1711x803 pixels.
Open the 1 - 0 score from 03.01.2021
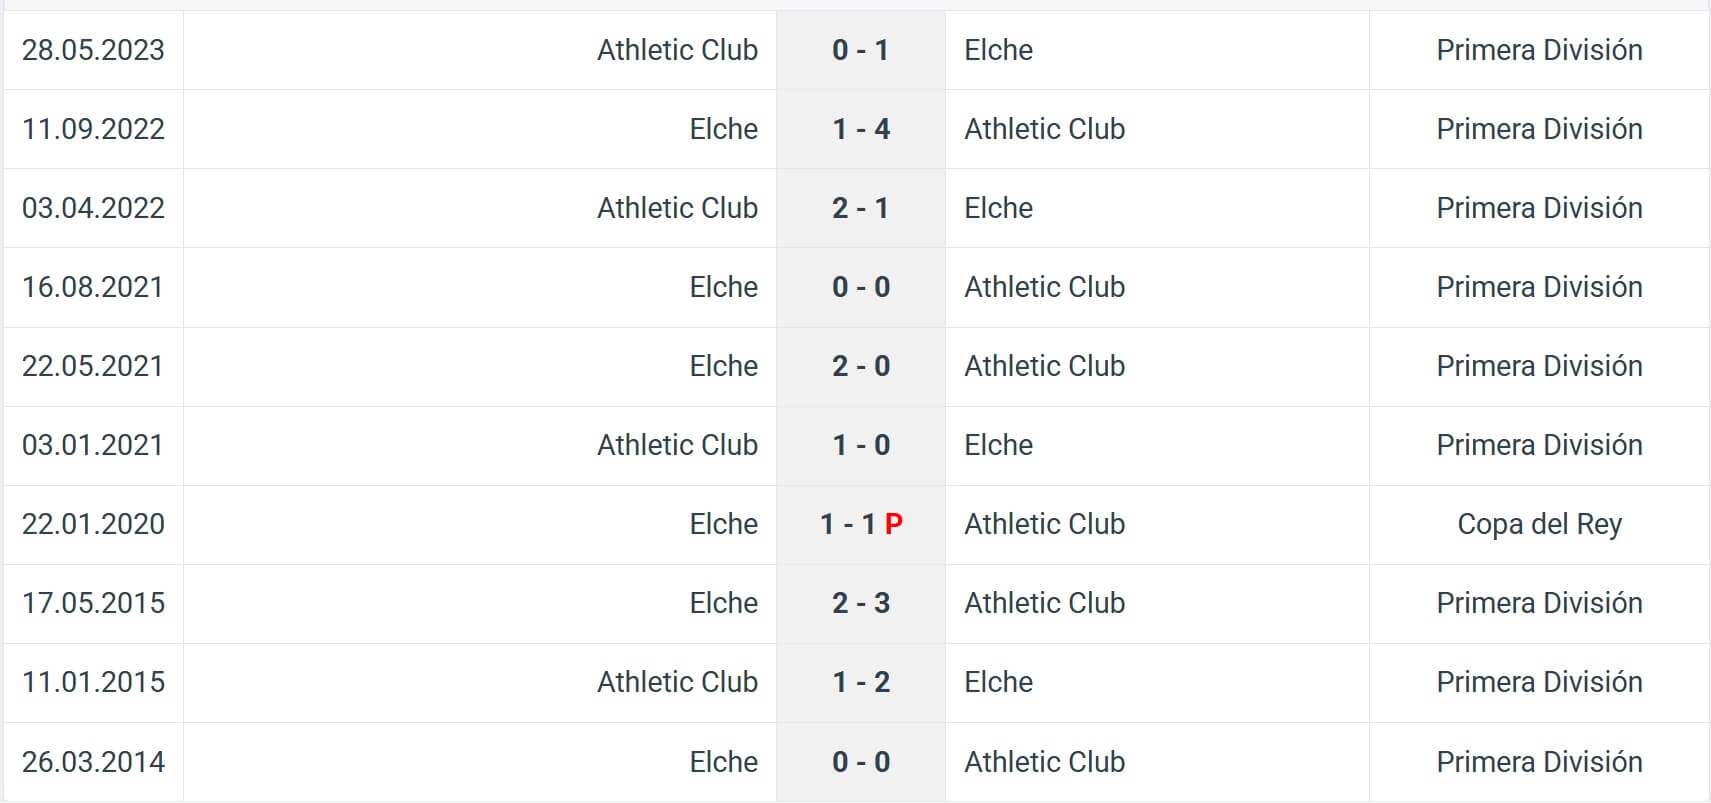[860, 445]
